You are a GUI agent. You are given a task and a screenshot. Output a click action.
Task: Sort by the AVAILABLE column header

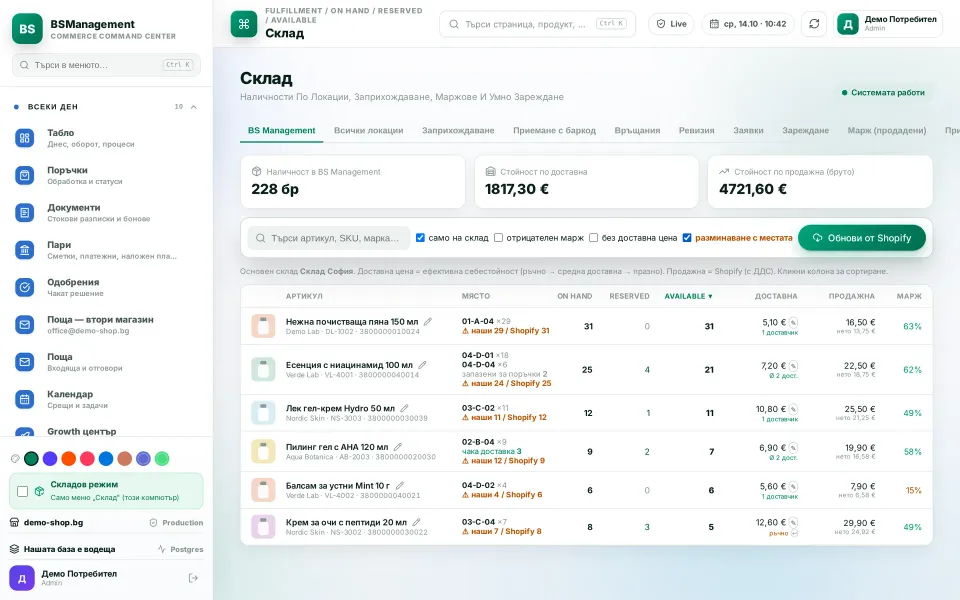(688, 296)
